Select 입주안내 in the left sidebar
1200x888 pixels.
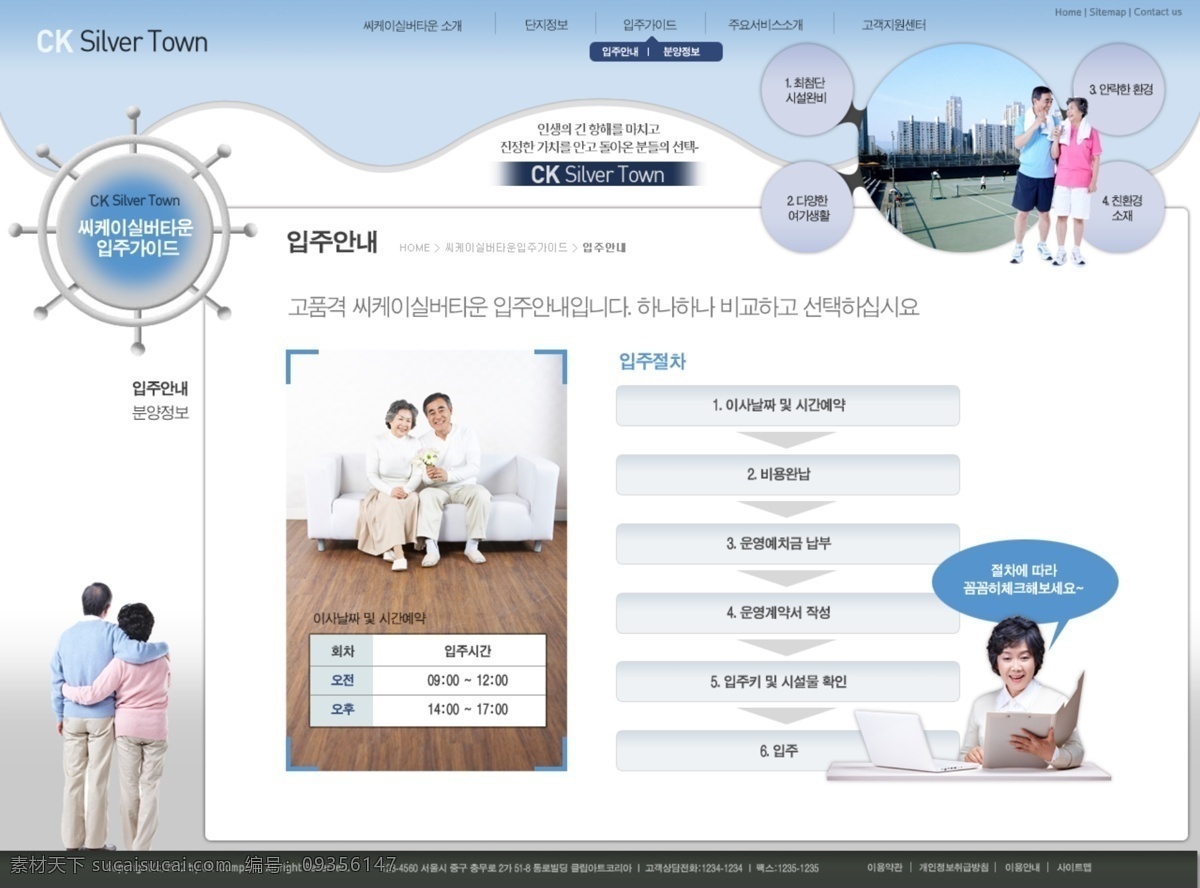pyautogui.click(x=160, y=388)
